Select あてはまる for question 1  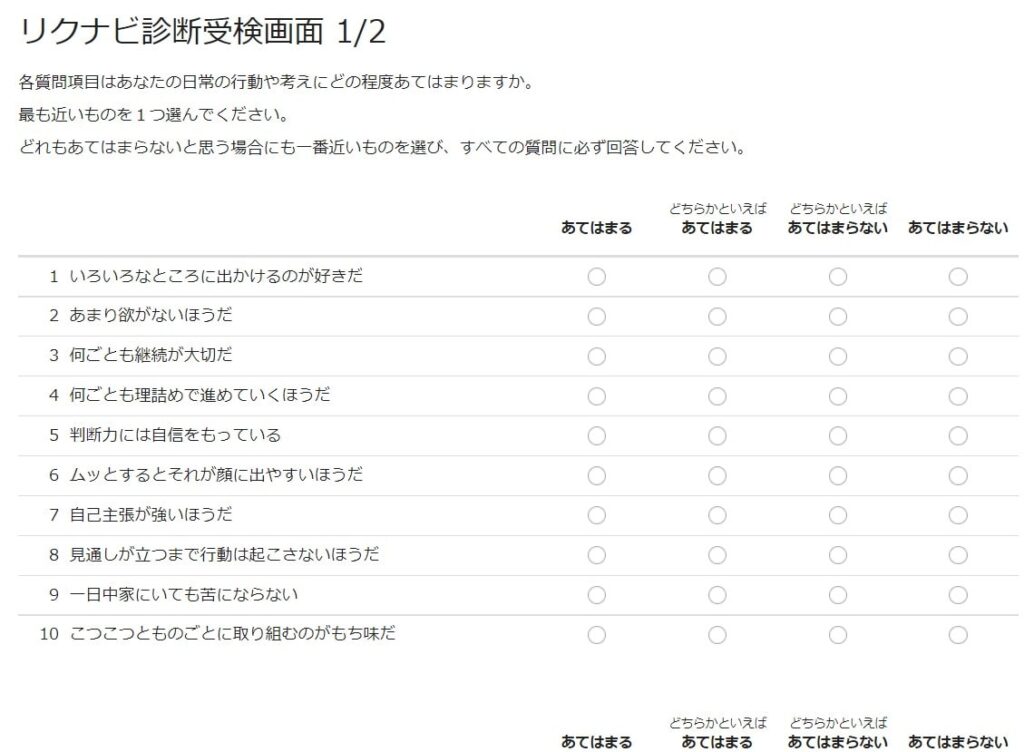coord(596,277)
